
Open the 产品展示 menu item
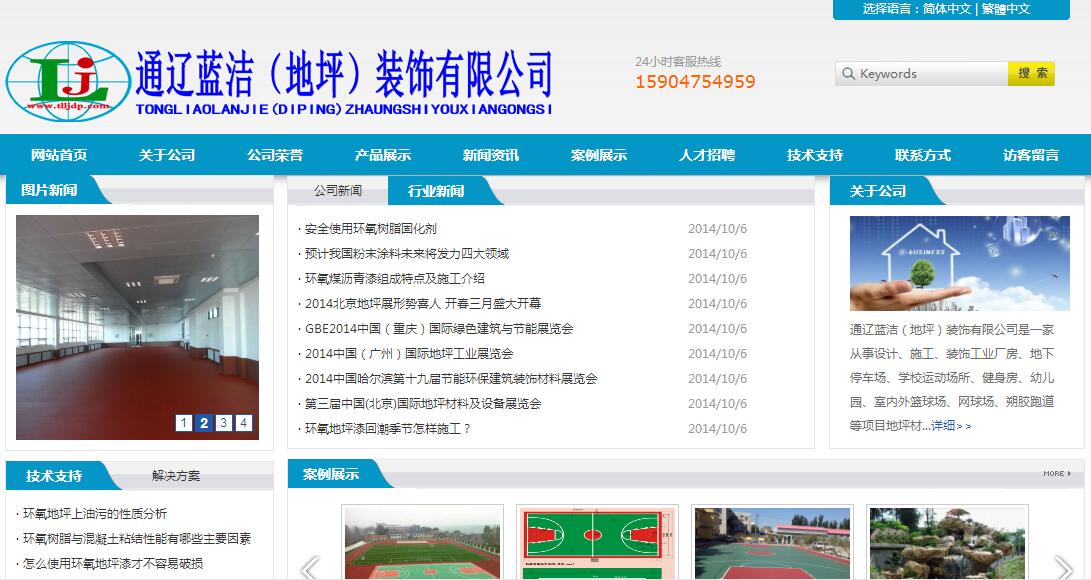(x=383, y=155)
